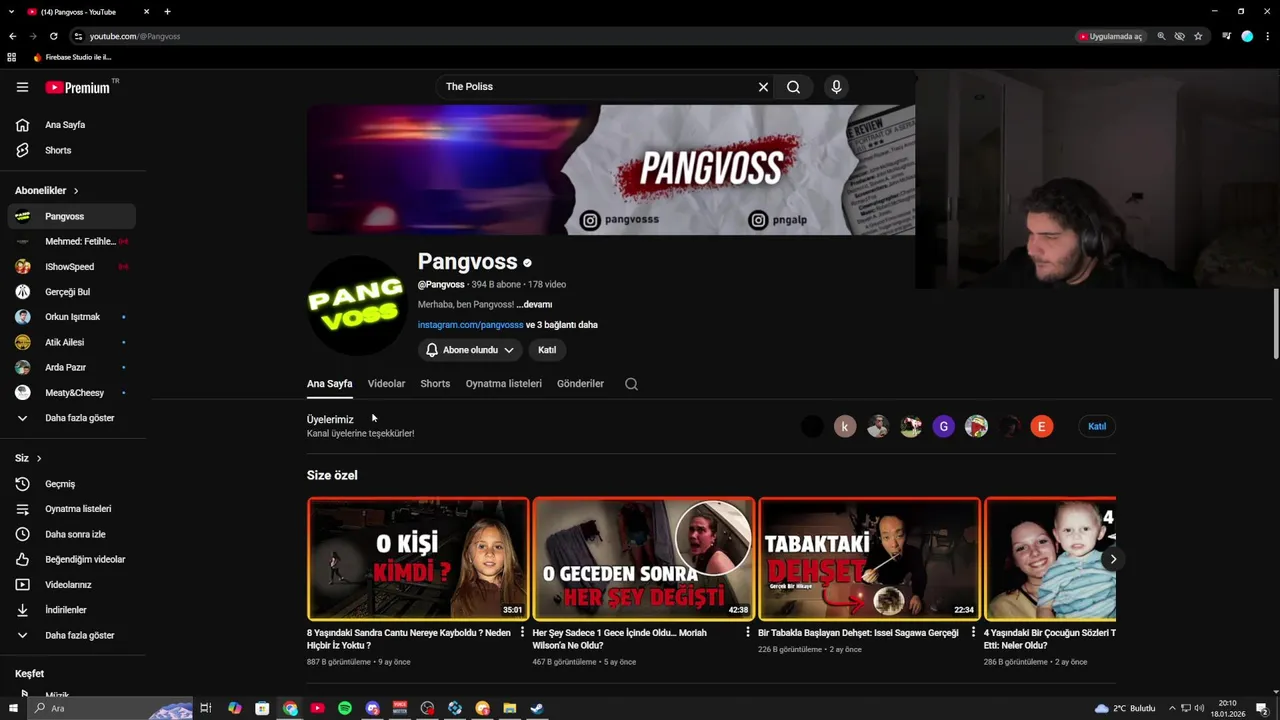Expand the Siz section chevron
The width and height of the screenshot is (1280, 720).
39,458
